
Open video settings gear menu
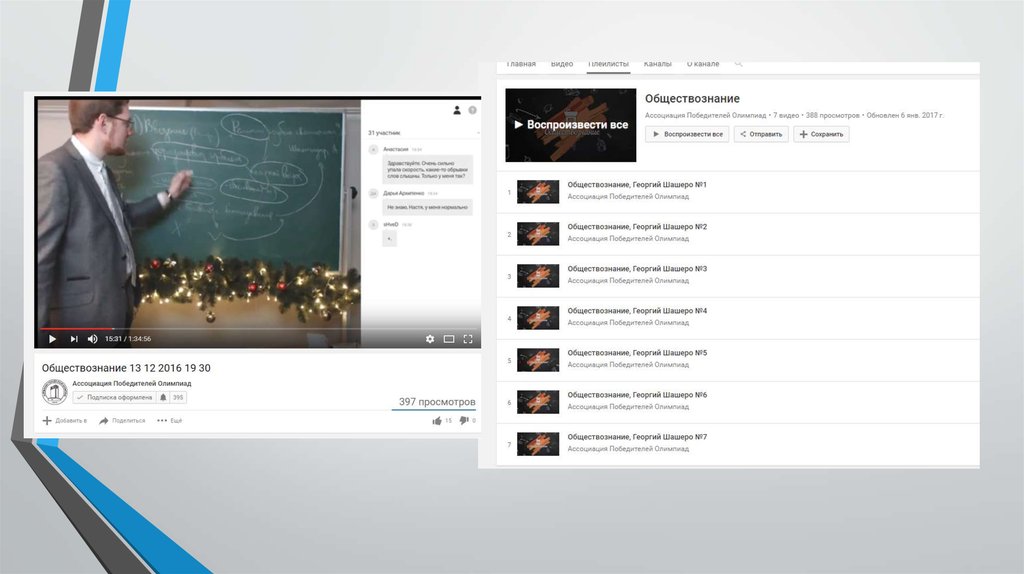[x=430, y=339]
